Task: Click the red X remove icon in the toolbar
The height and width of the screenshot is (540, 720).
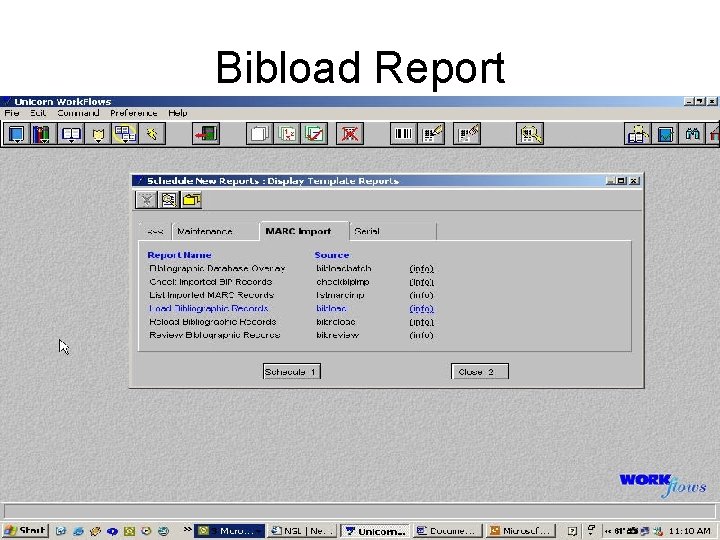Action: pyautogui.click(x=349, y=134)
